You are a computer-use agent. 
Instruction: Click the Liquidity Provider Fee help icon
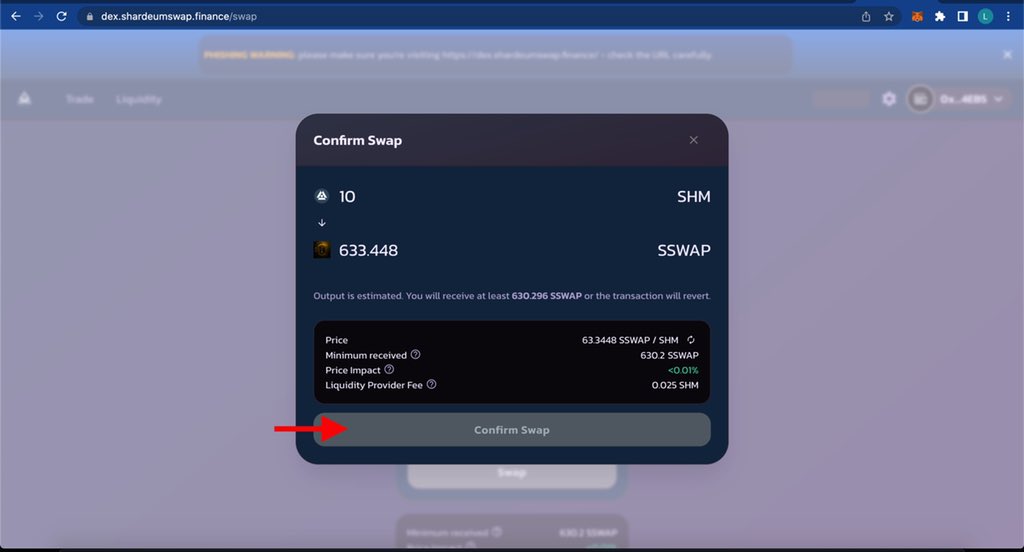coord(432,385)
